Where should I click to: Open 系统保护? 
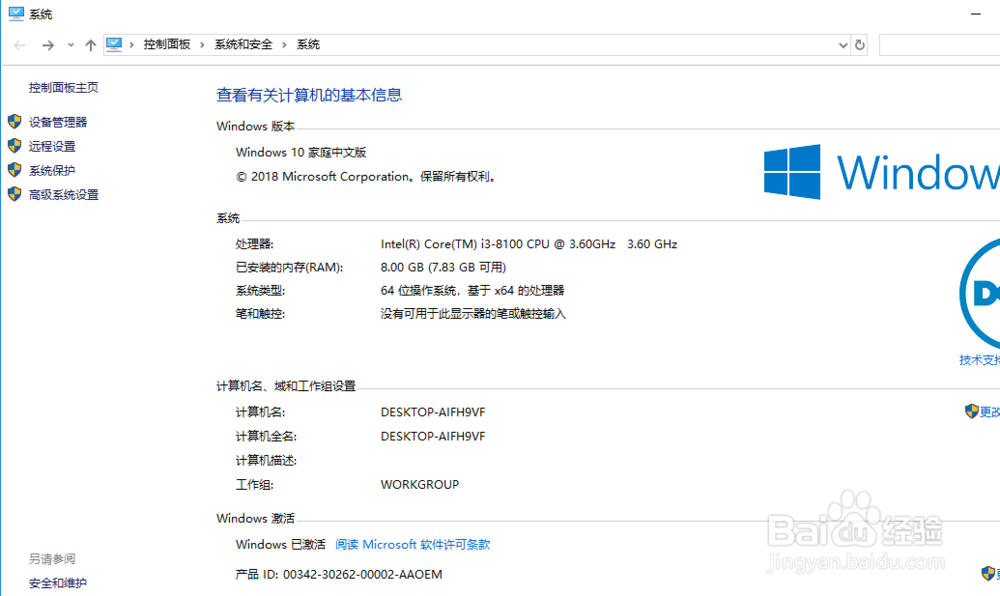(52, 170)
